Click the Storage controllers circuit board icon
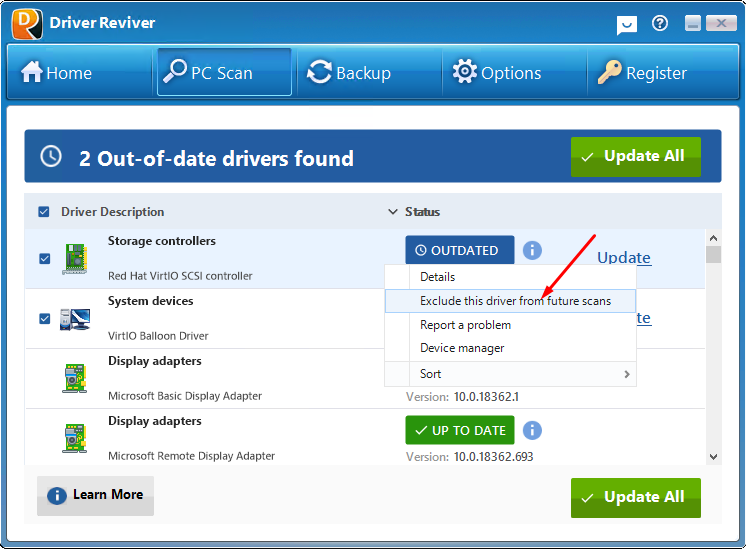Viewport: 746px width, 551px height. click(75, 259)
